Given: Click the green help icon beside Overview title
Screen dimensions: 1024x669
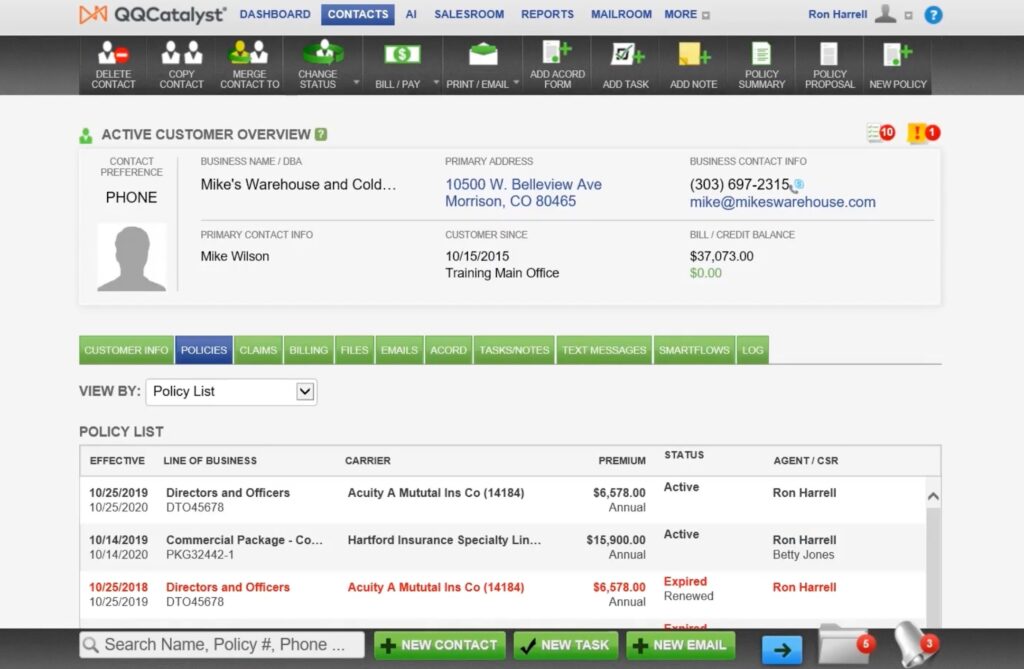Looking at the screenshot, I should (321, 134).
